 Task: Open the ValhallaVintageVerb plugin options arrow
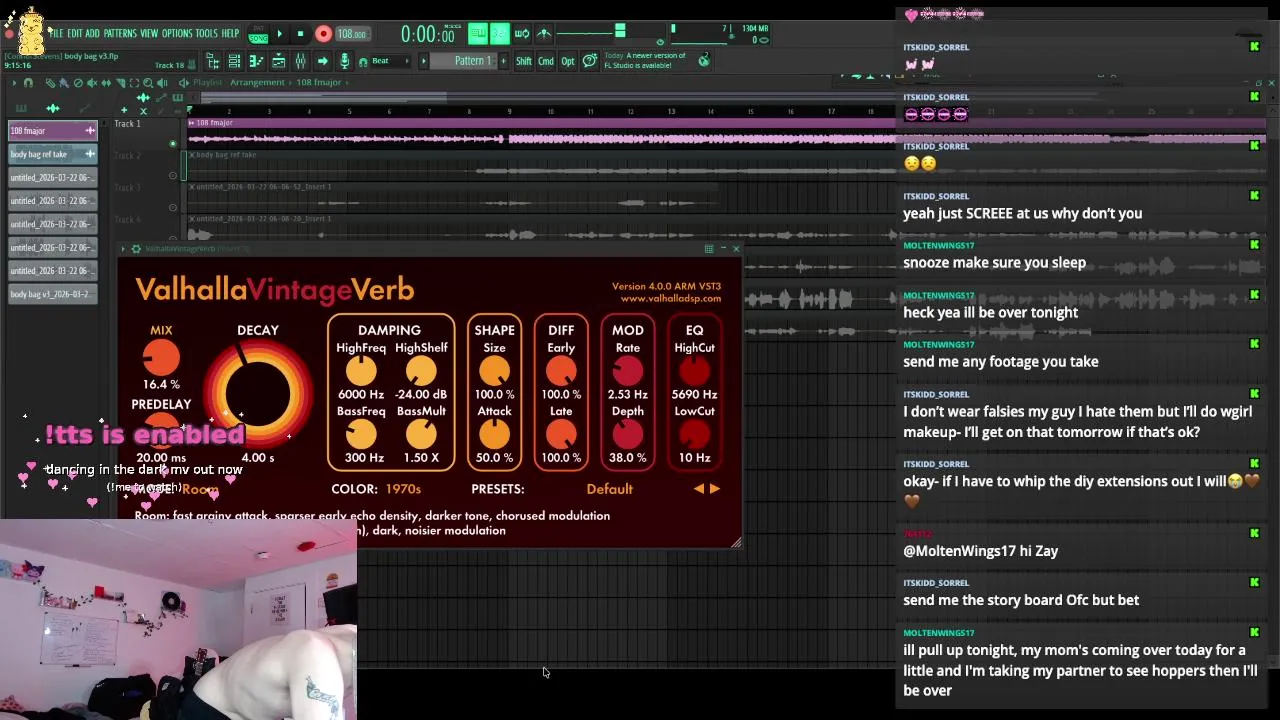[x=124, y=249]
